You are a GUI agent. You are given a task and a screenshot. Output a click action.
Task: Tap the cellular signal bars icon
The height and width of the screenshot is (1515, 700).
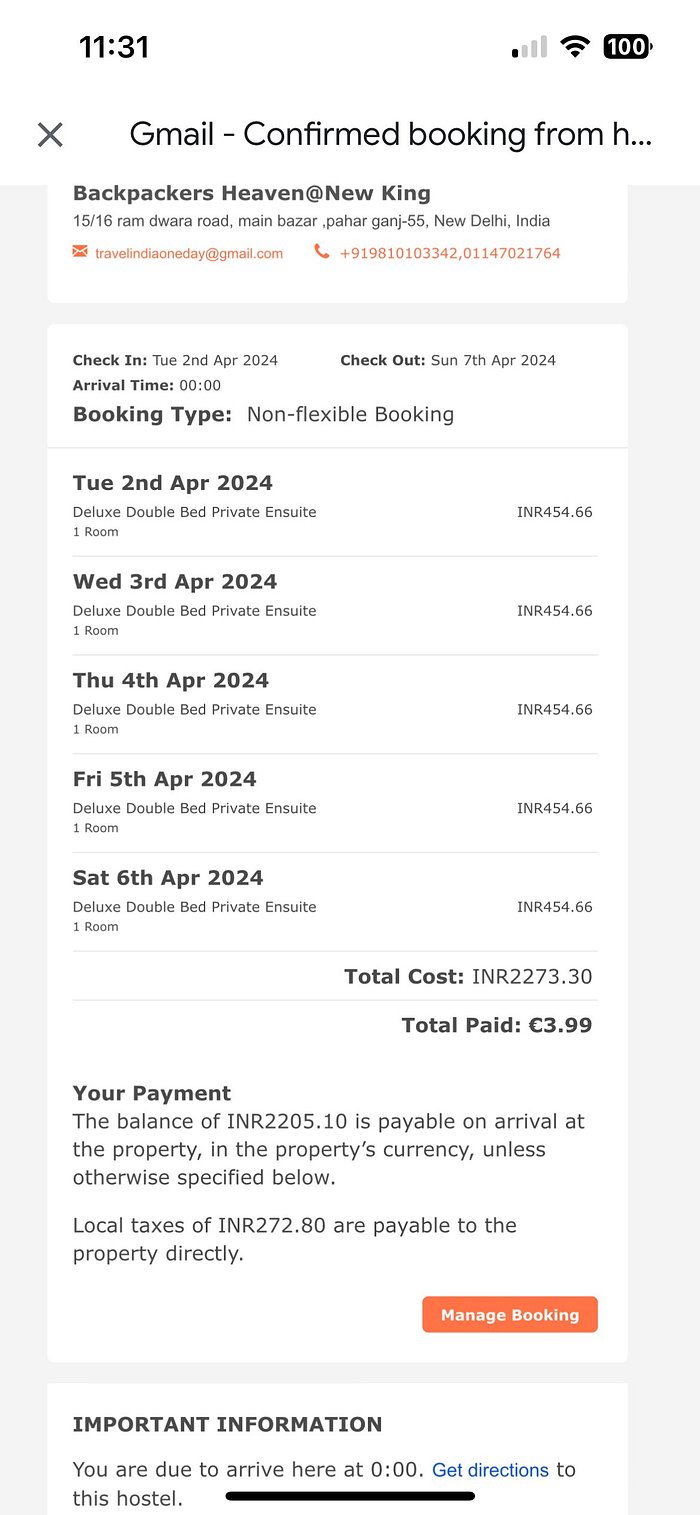pyautogui.click(x=529, y=47)
